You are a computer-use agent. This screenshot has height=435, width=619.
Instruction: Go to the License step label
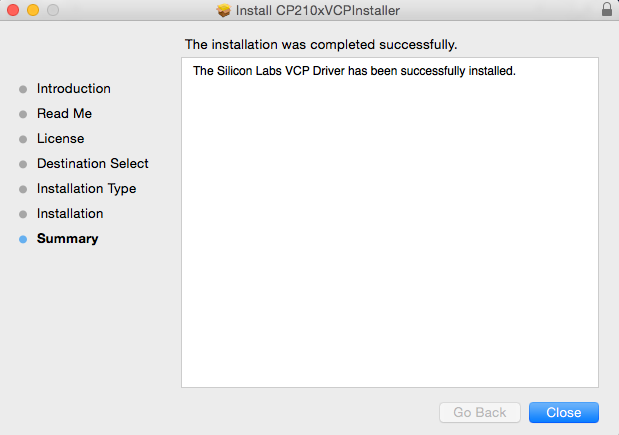(60, 139)
